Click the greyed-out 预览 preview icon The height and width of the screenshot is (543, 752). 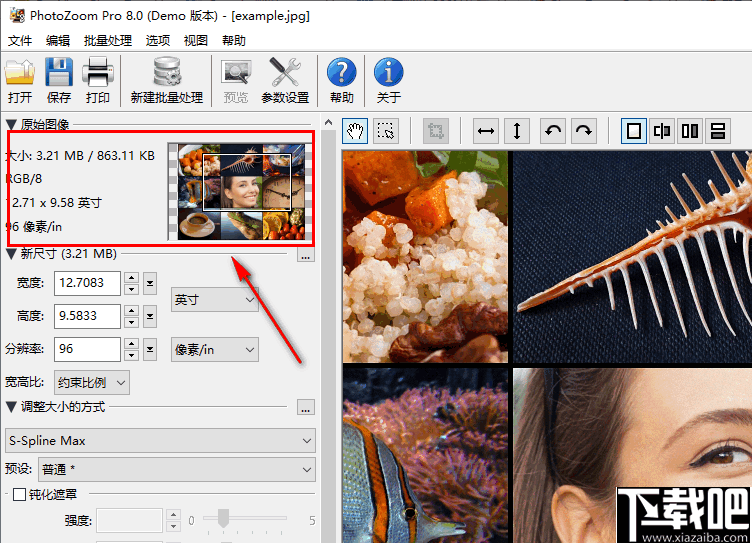coord(235,73)
